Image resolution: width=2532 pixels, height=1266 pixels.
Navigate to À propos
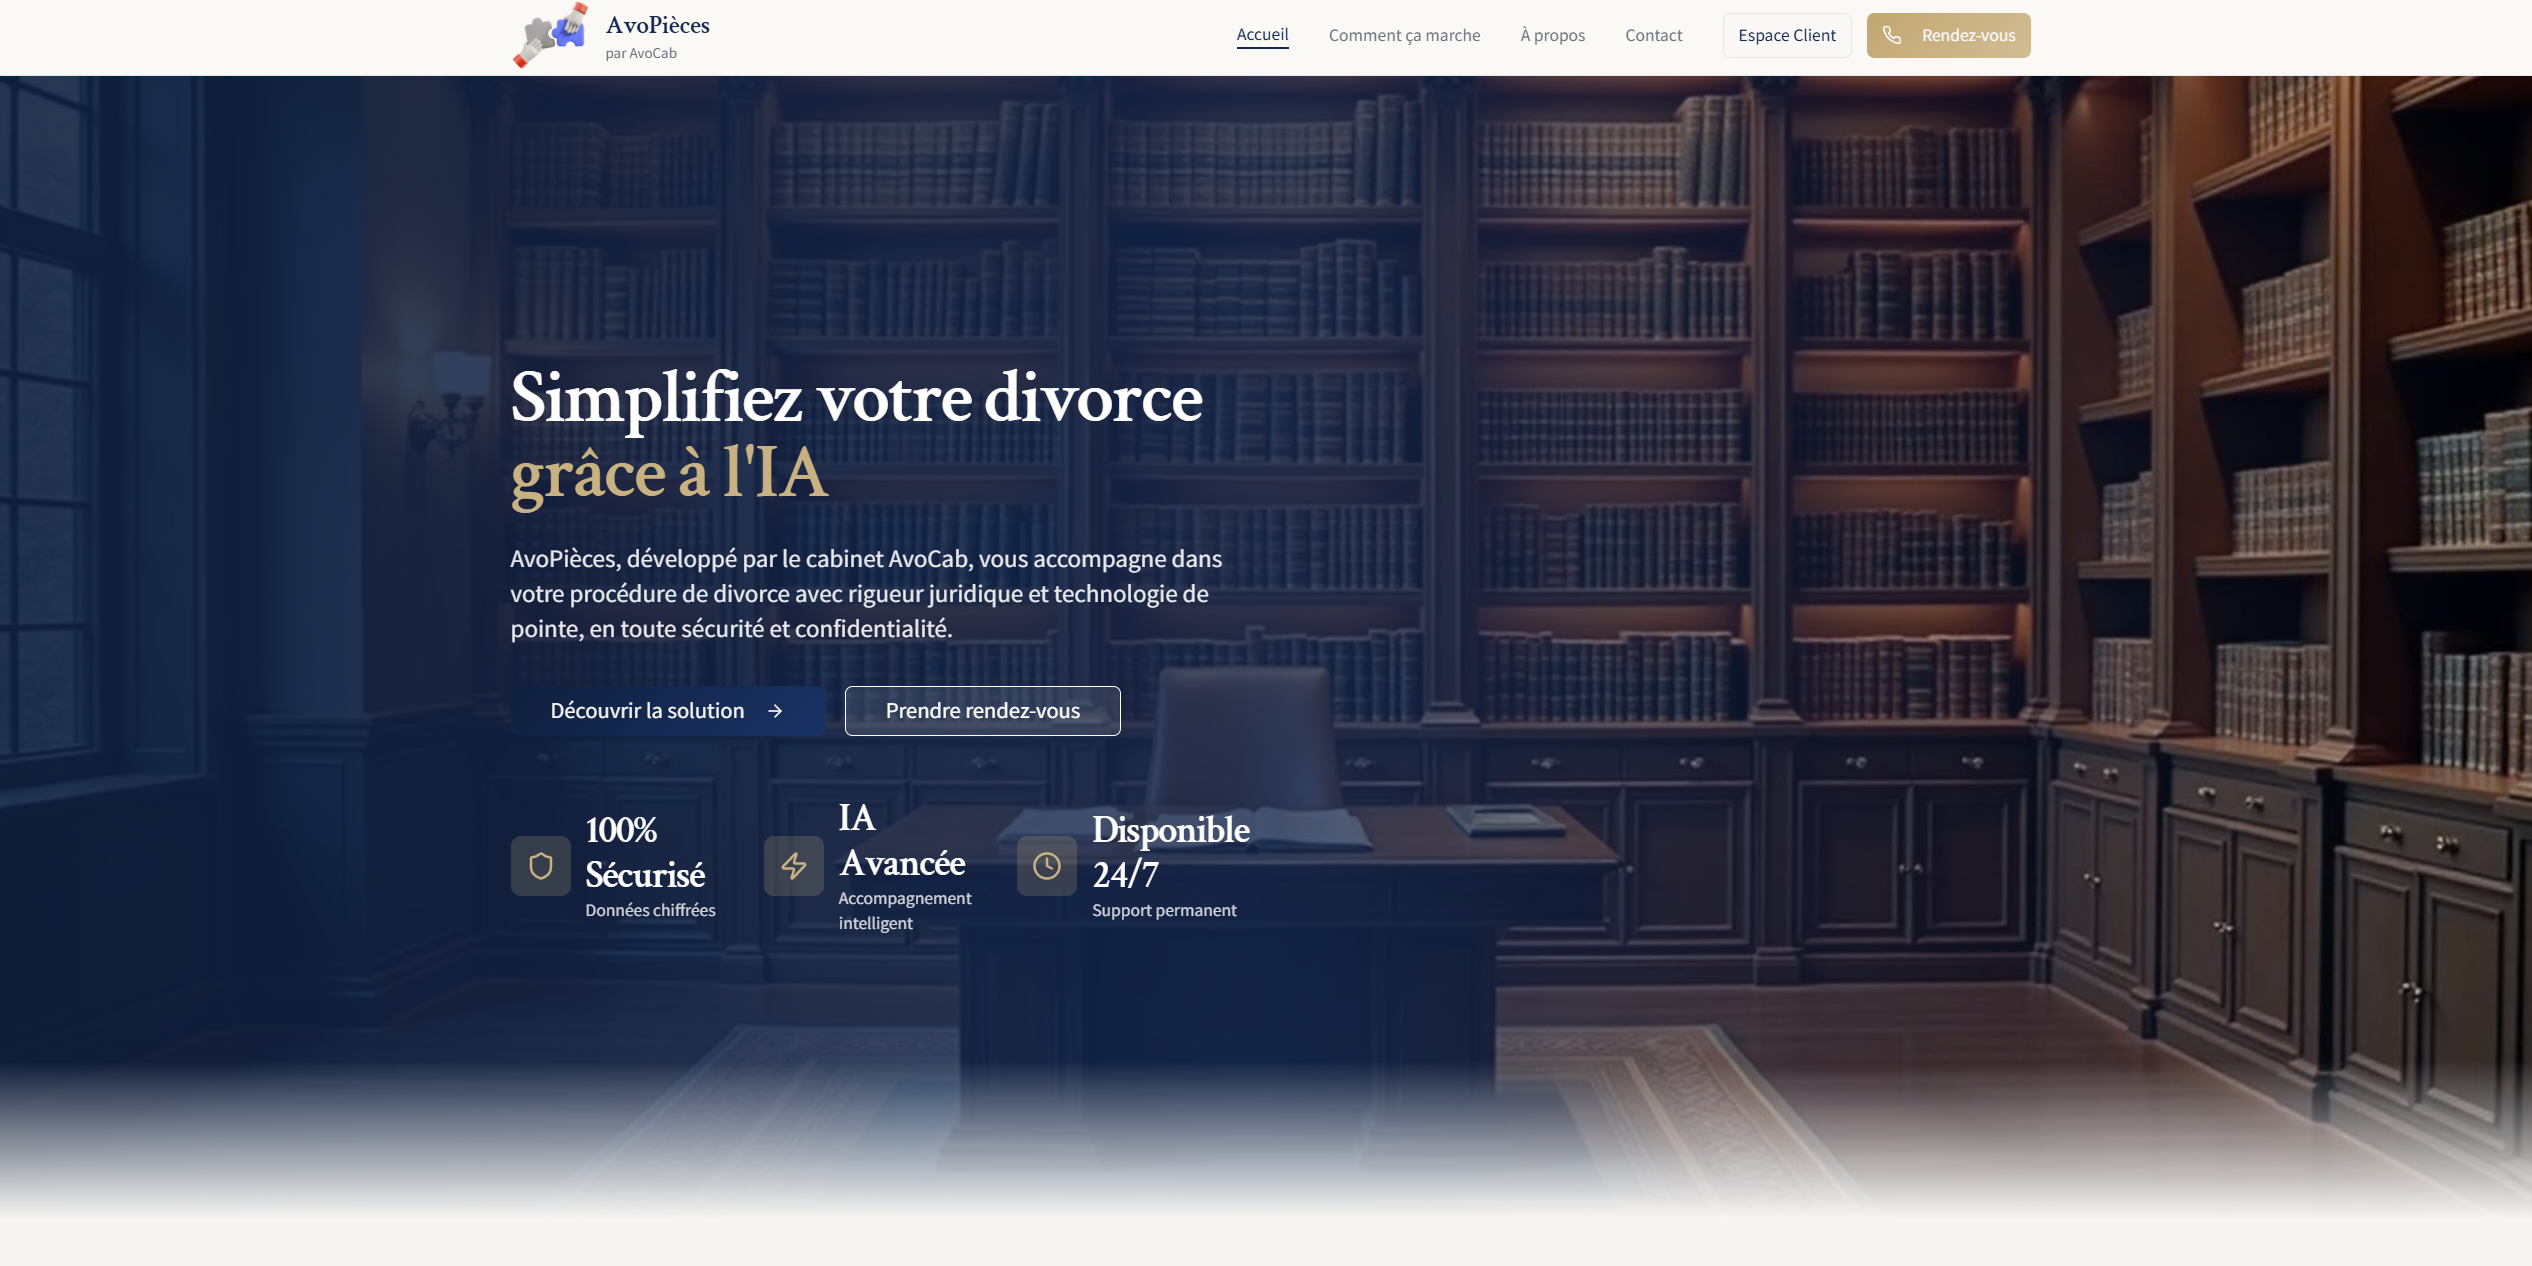pos(1552,35)
